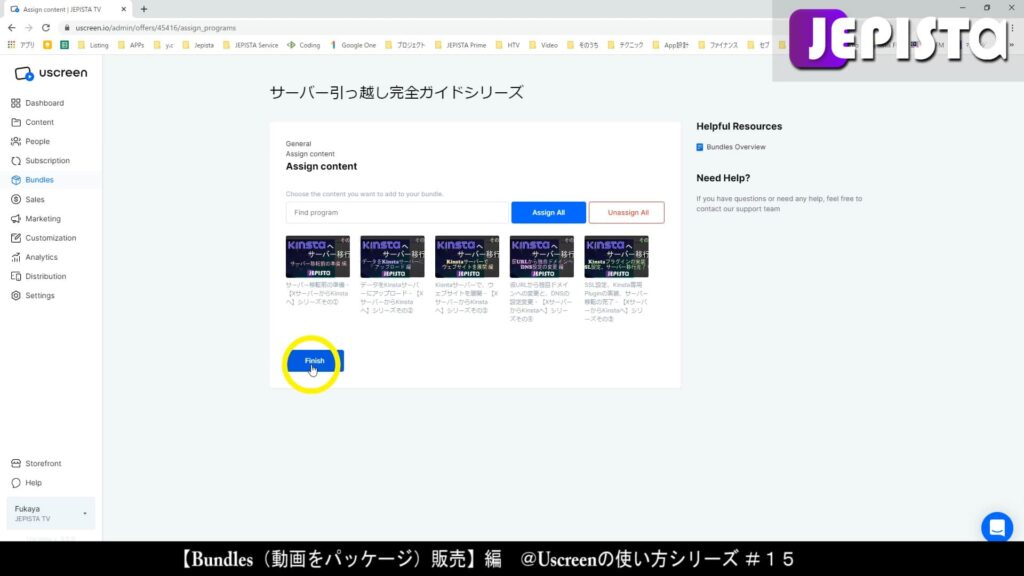Click the Bundles box icon

16,180
